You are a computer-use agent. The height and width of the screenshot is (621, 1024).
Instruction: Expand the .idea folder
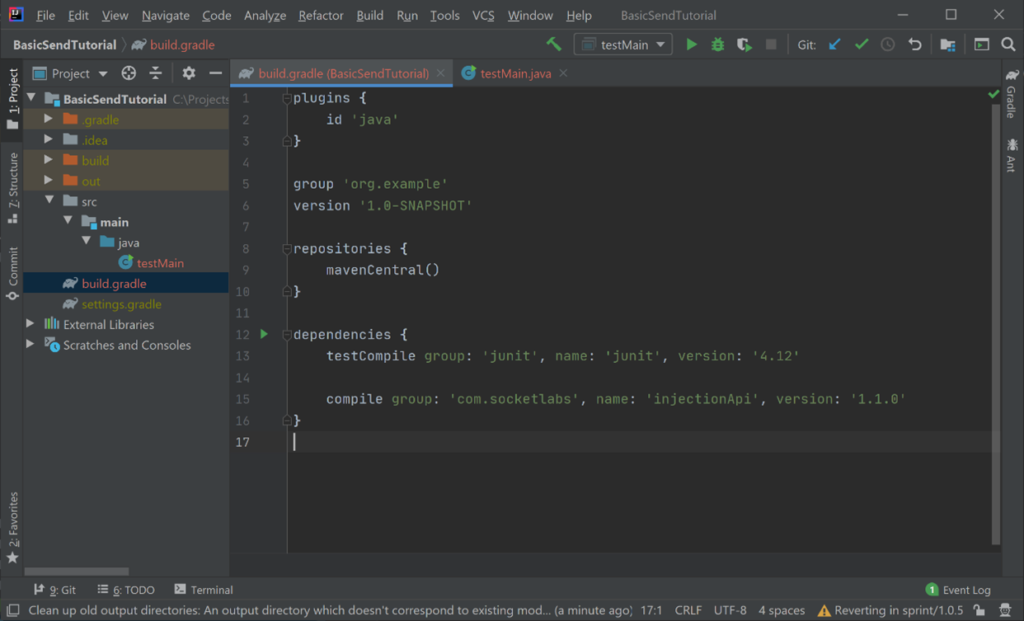pyautogui.click(x=48, y=139)
